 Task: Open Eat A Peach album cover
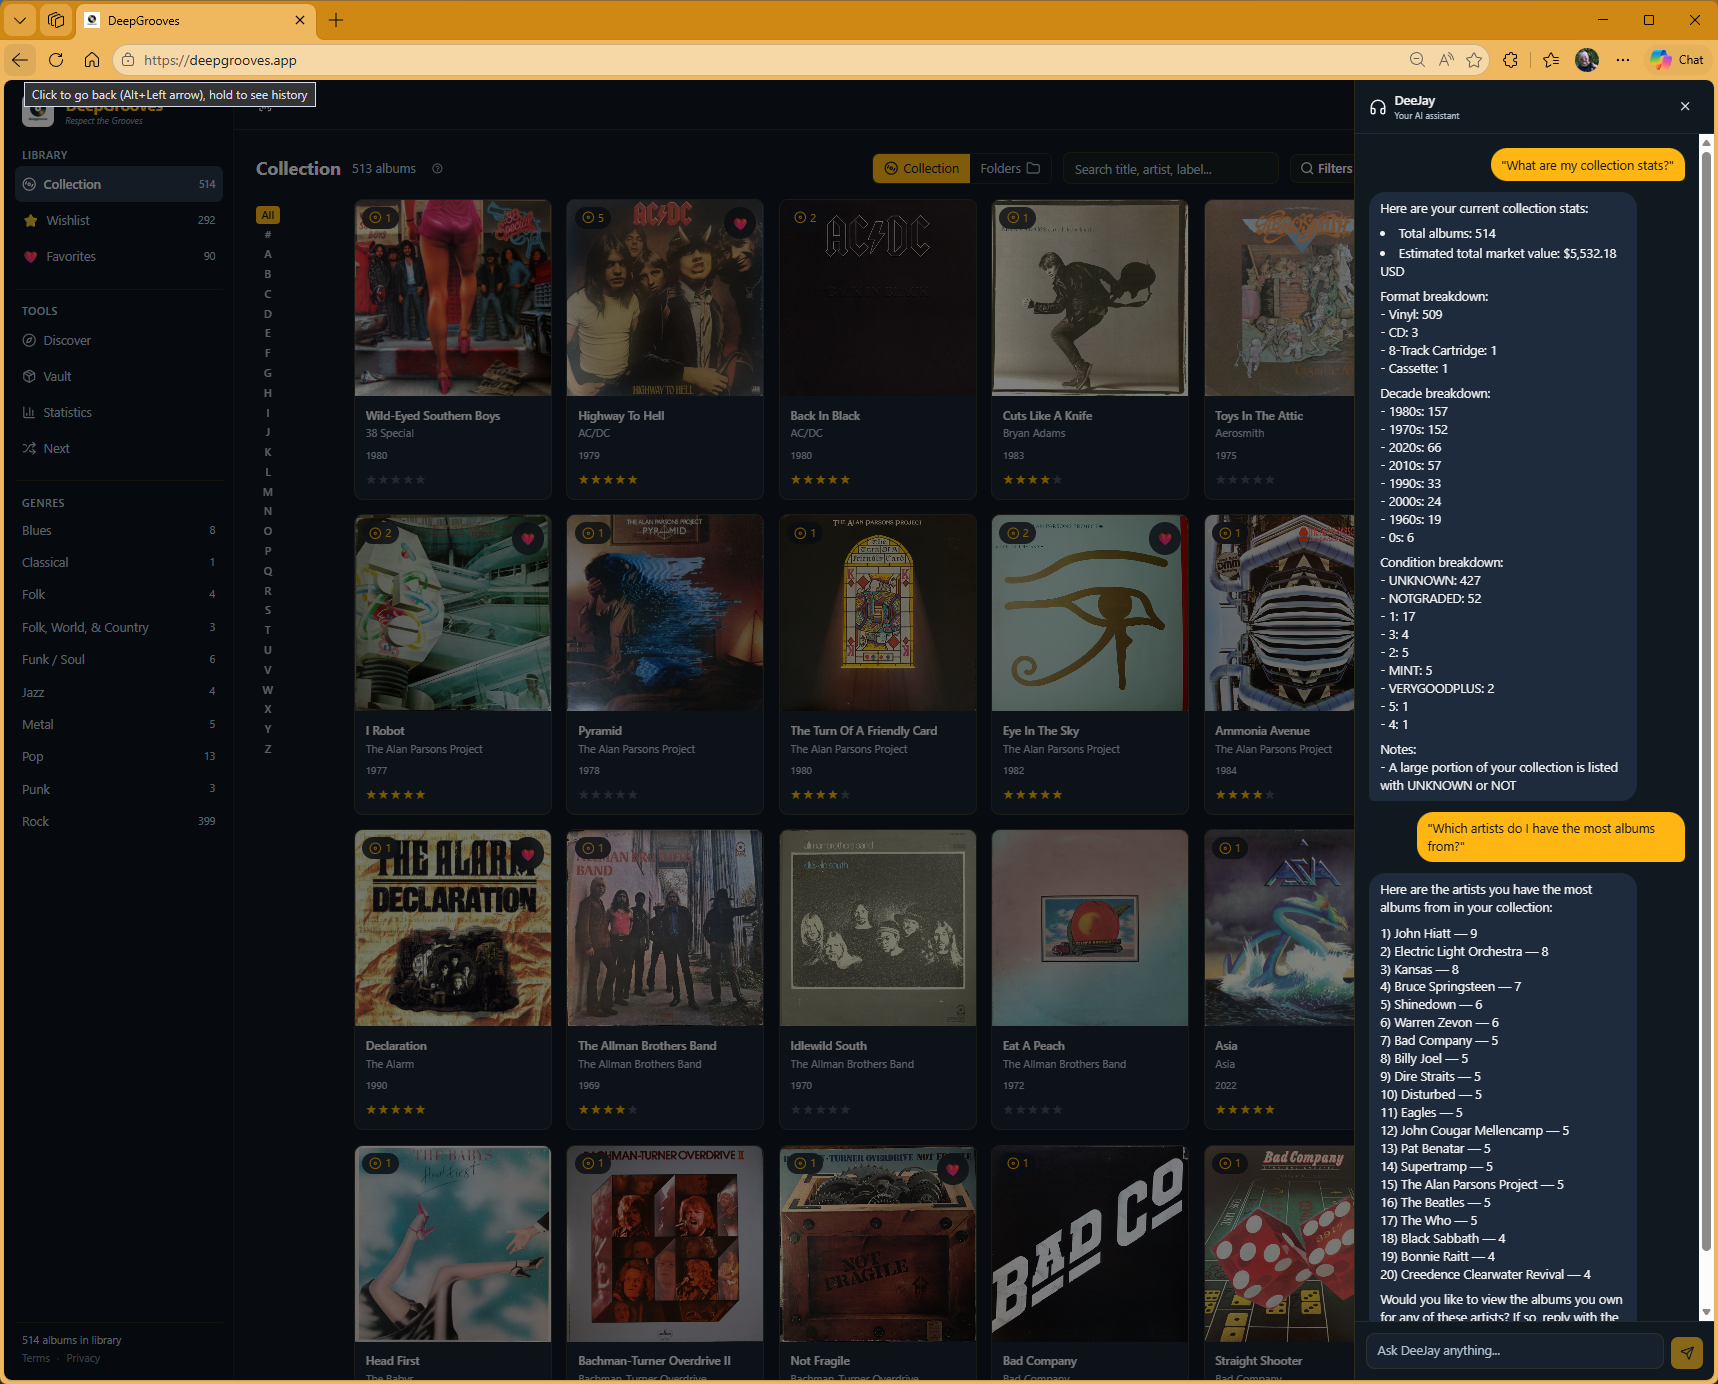tap(1090, 928)
